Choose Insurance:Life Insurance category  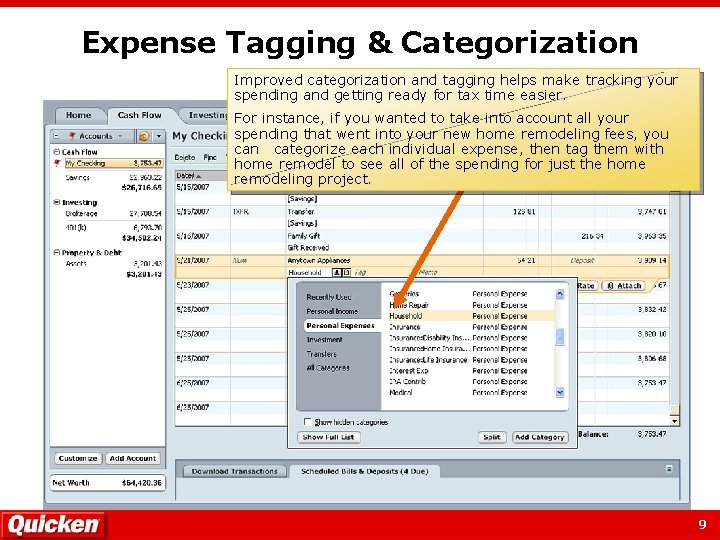[x=471, y=360]
